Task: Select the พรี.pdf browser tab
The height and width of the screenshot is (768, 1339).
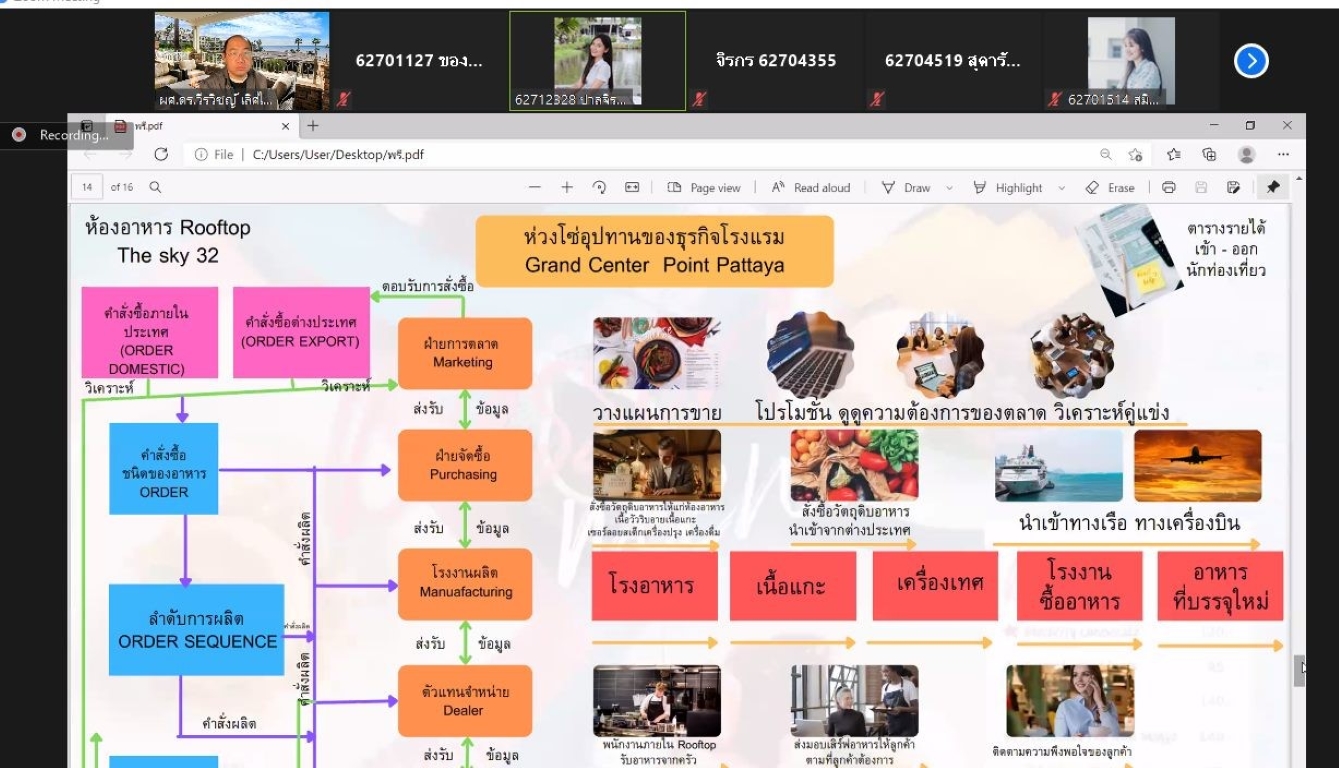Action: click(x=200, y=126)
